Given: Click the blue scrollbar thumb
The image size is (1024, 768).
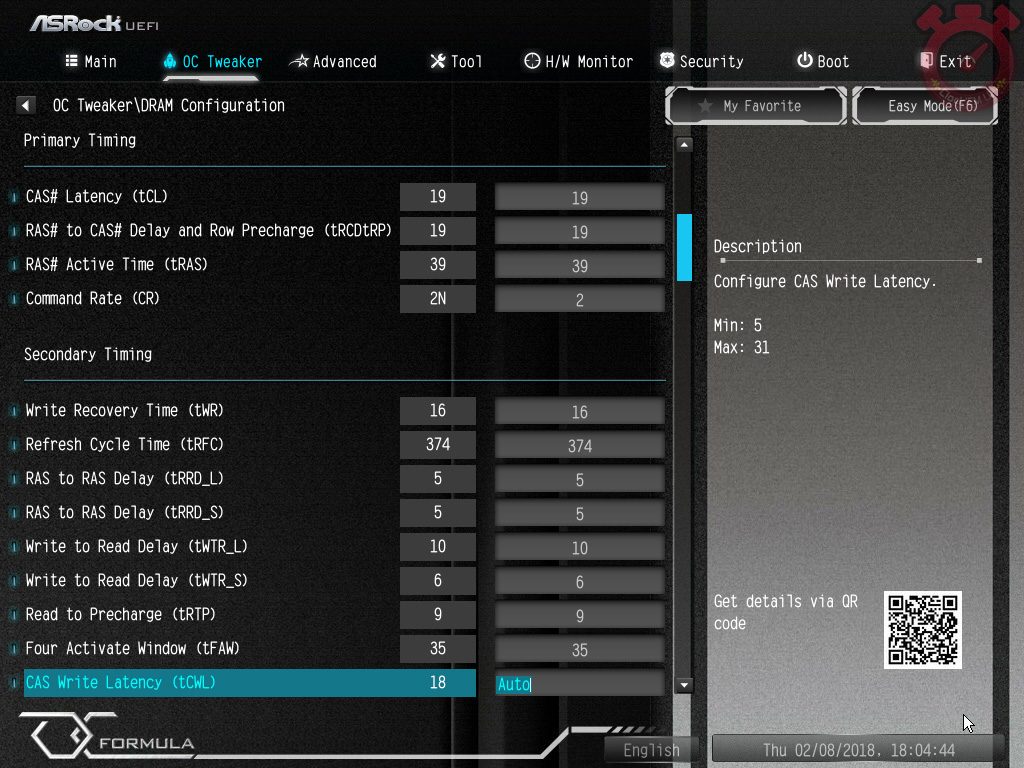Looking at the screenshot, I should pyautogui.click(x=684, y=247).
